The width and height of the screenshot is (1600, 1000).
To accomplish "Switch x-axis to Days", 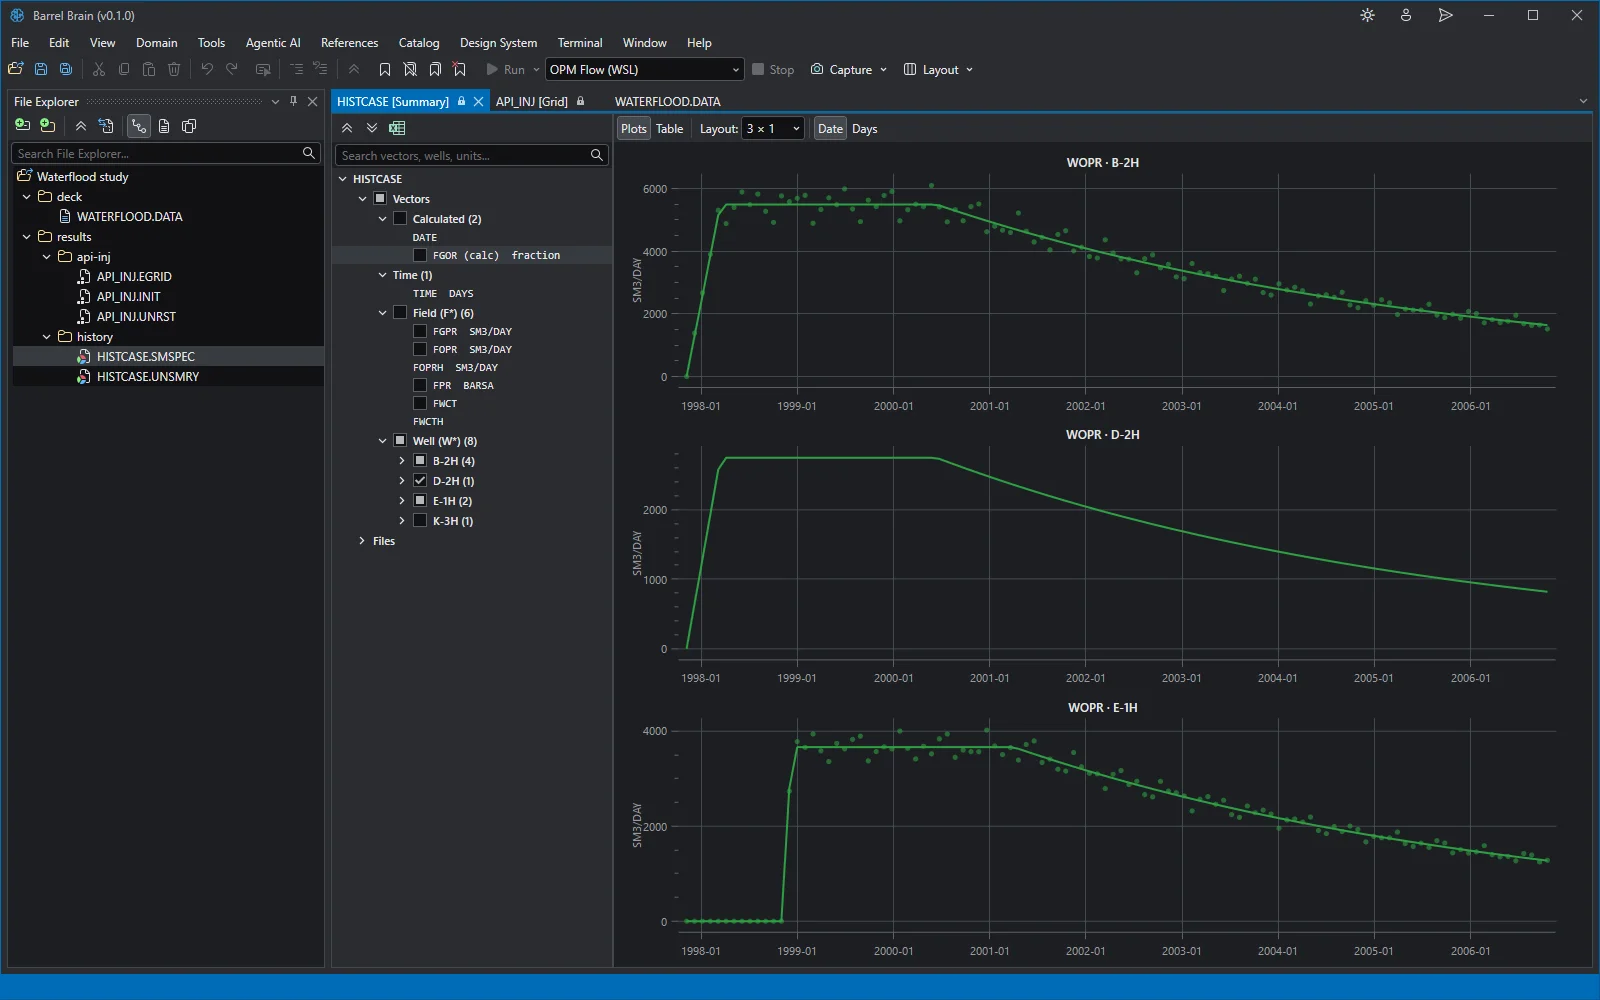I will coord(864,129).
